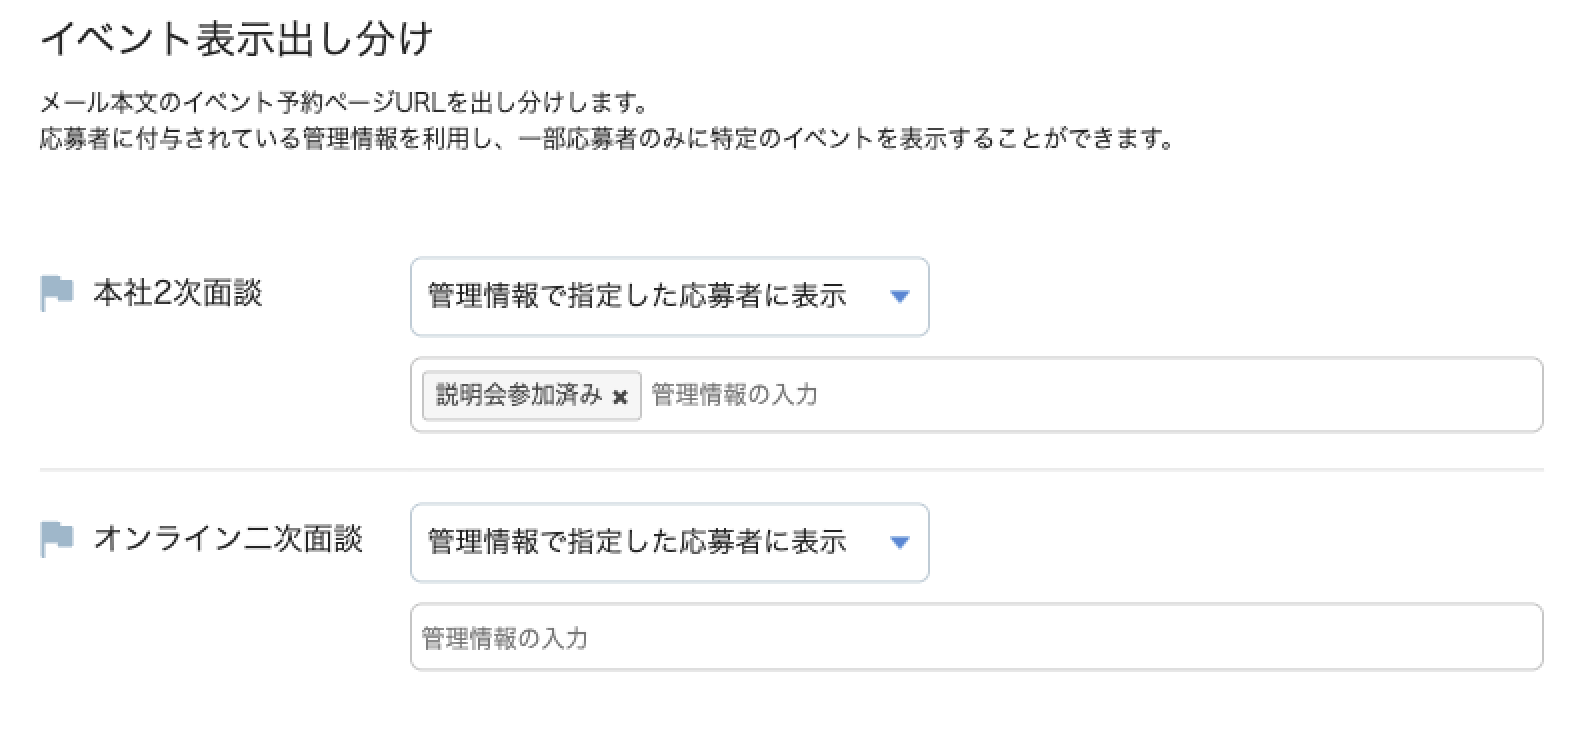The image size is (1582, 746).
Task: Remove the 説明会参加済み tag with its x
Action: 620,397
